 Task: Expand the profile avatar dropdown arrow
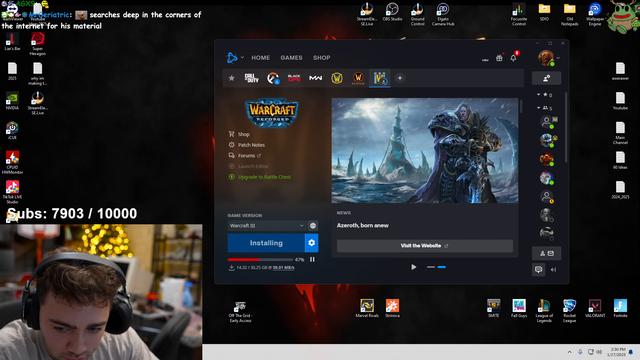(x=558, y=58)
